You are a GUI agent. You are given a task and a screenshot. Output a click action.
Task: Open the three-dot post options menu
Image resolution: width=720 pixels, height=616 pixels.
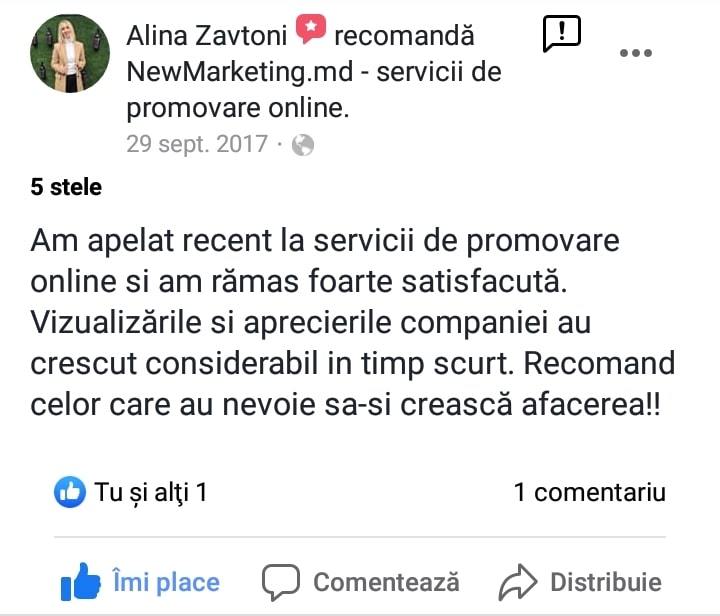(636, 53)
